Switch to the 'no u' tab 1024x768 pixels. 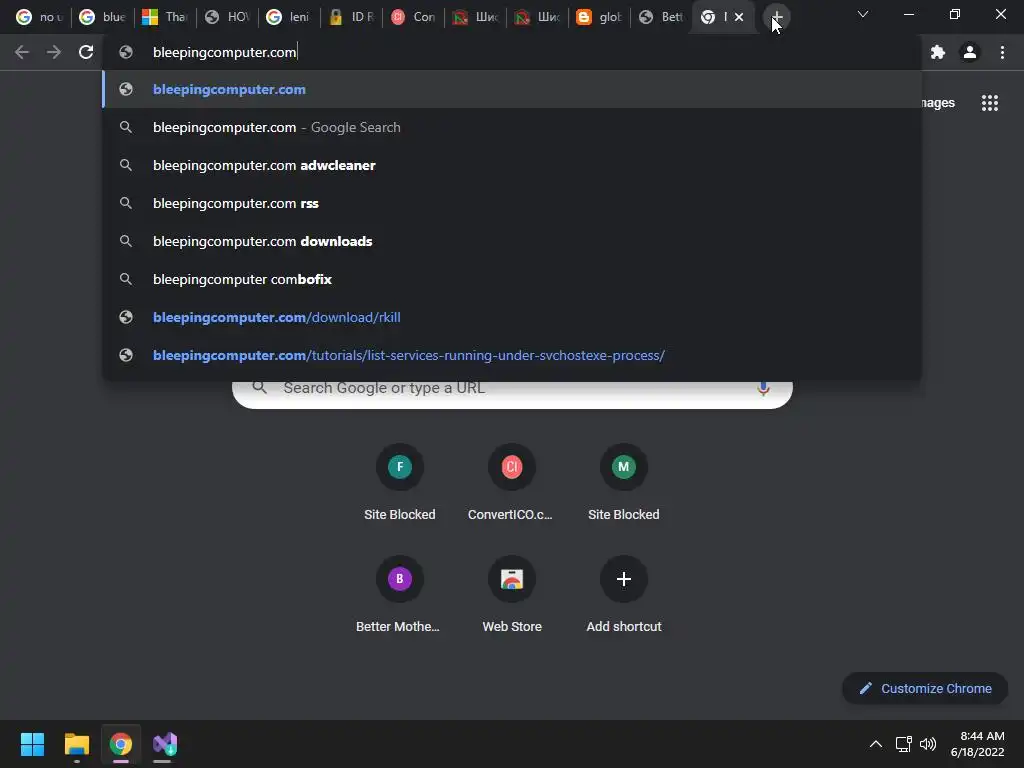[x=39, y=17]
